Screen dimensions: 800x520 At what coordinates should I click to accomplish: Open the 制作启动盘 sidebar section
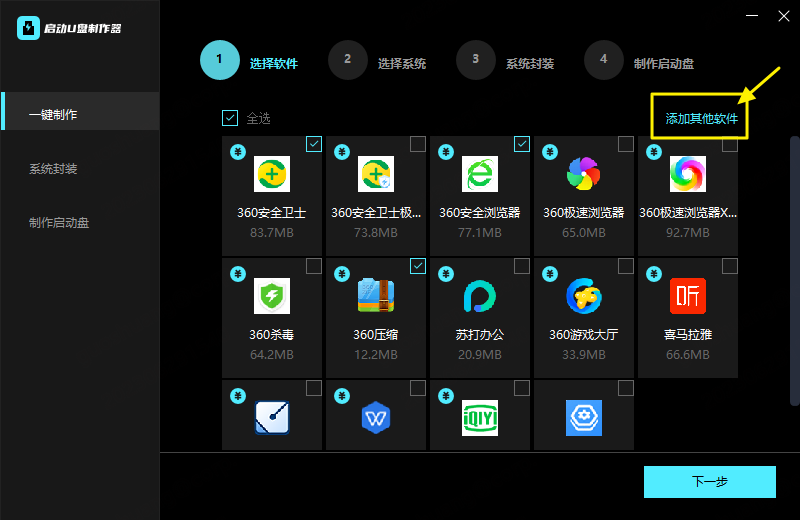pyautogui.click(x=59, y=223)
